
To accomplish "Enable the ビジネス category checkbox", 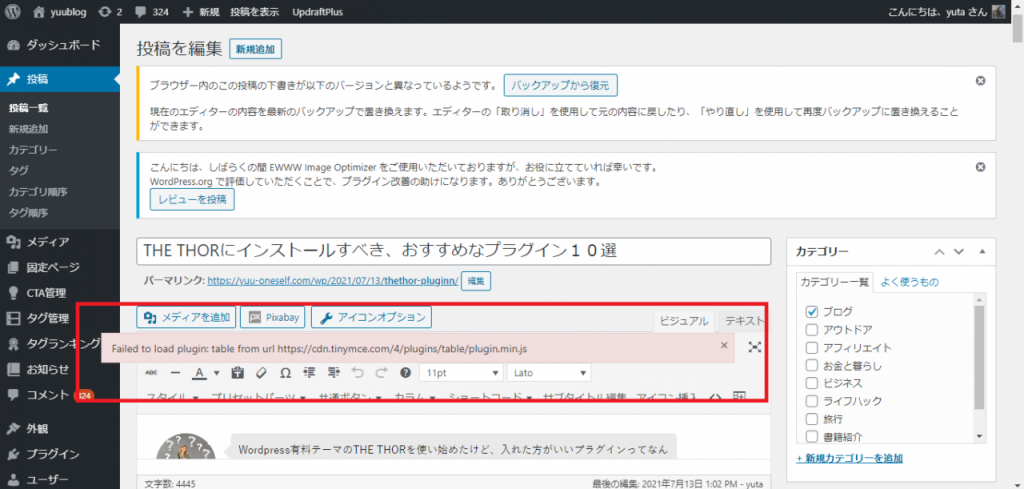I will [x=812, y=383].
